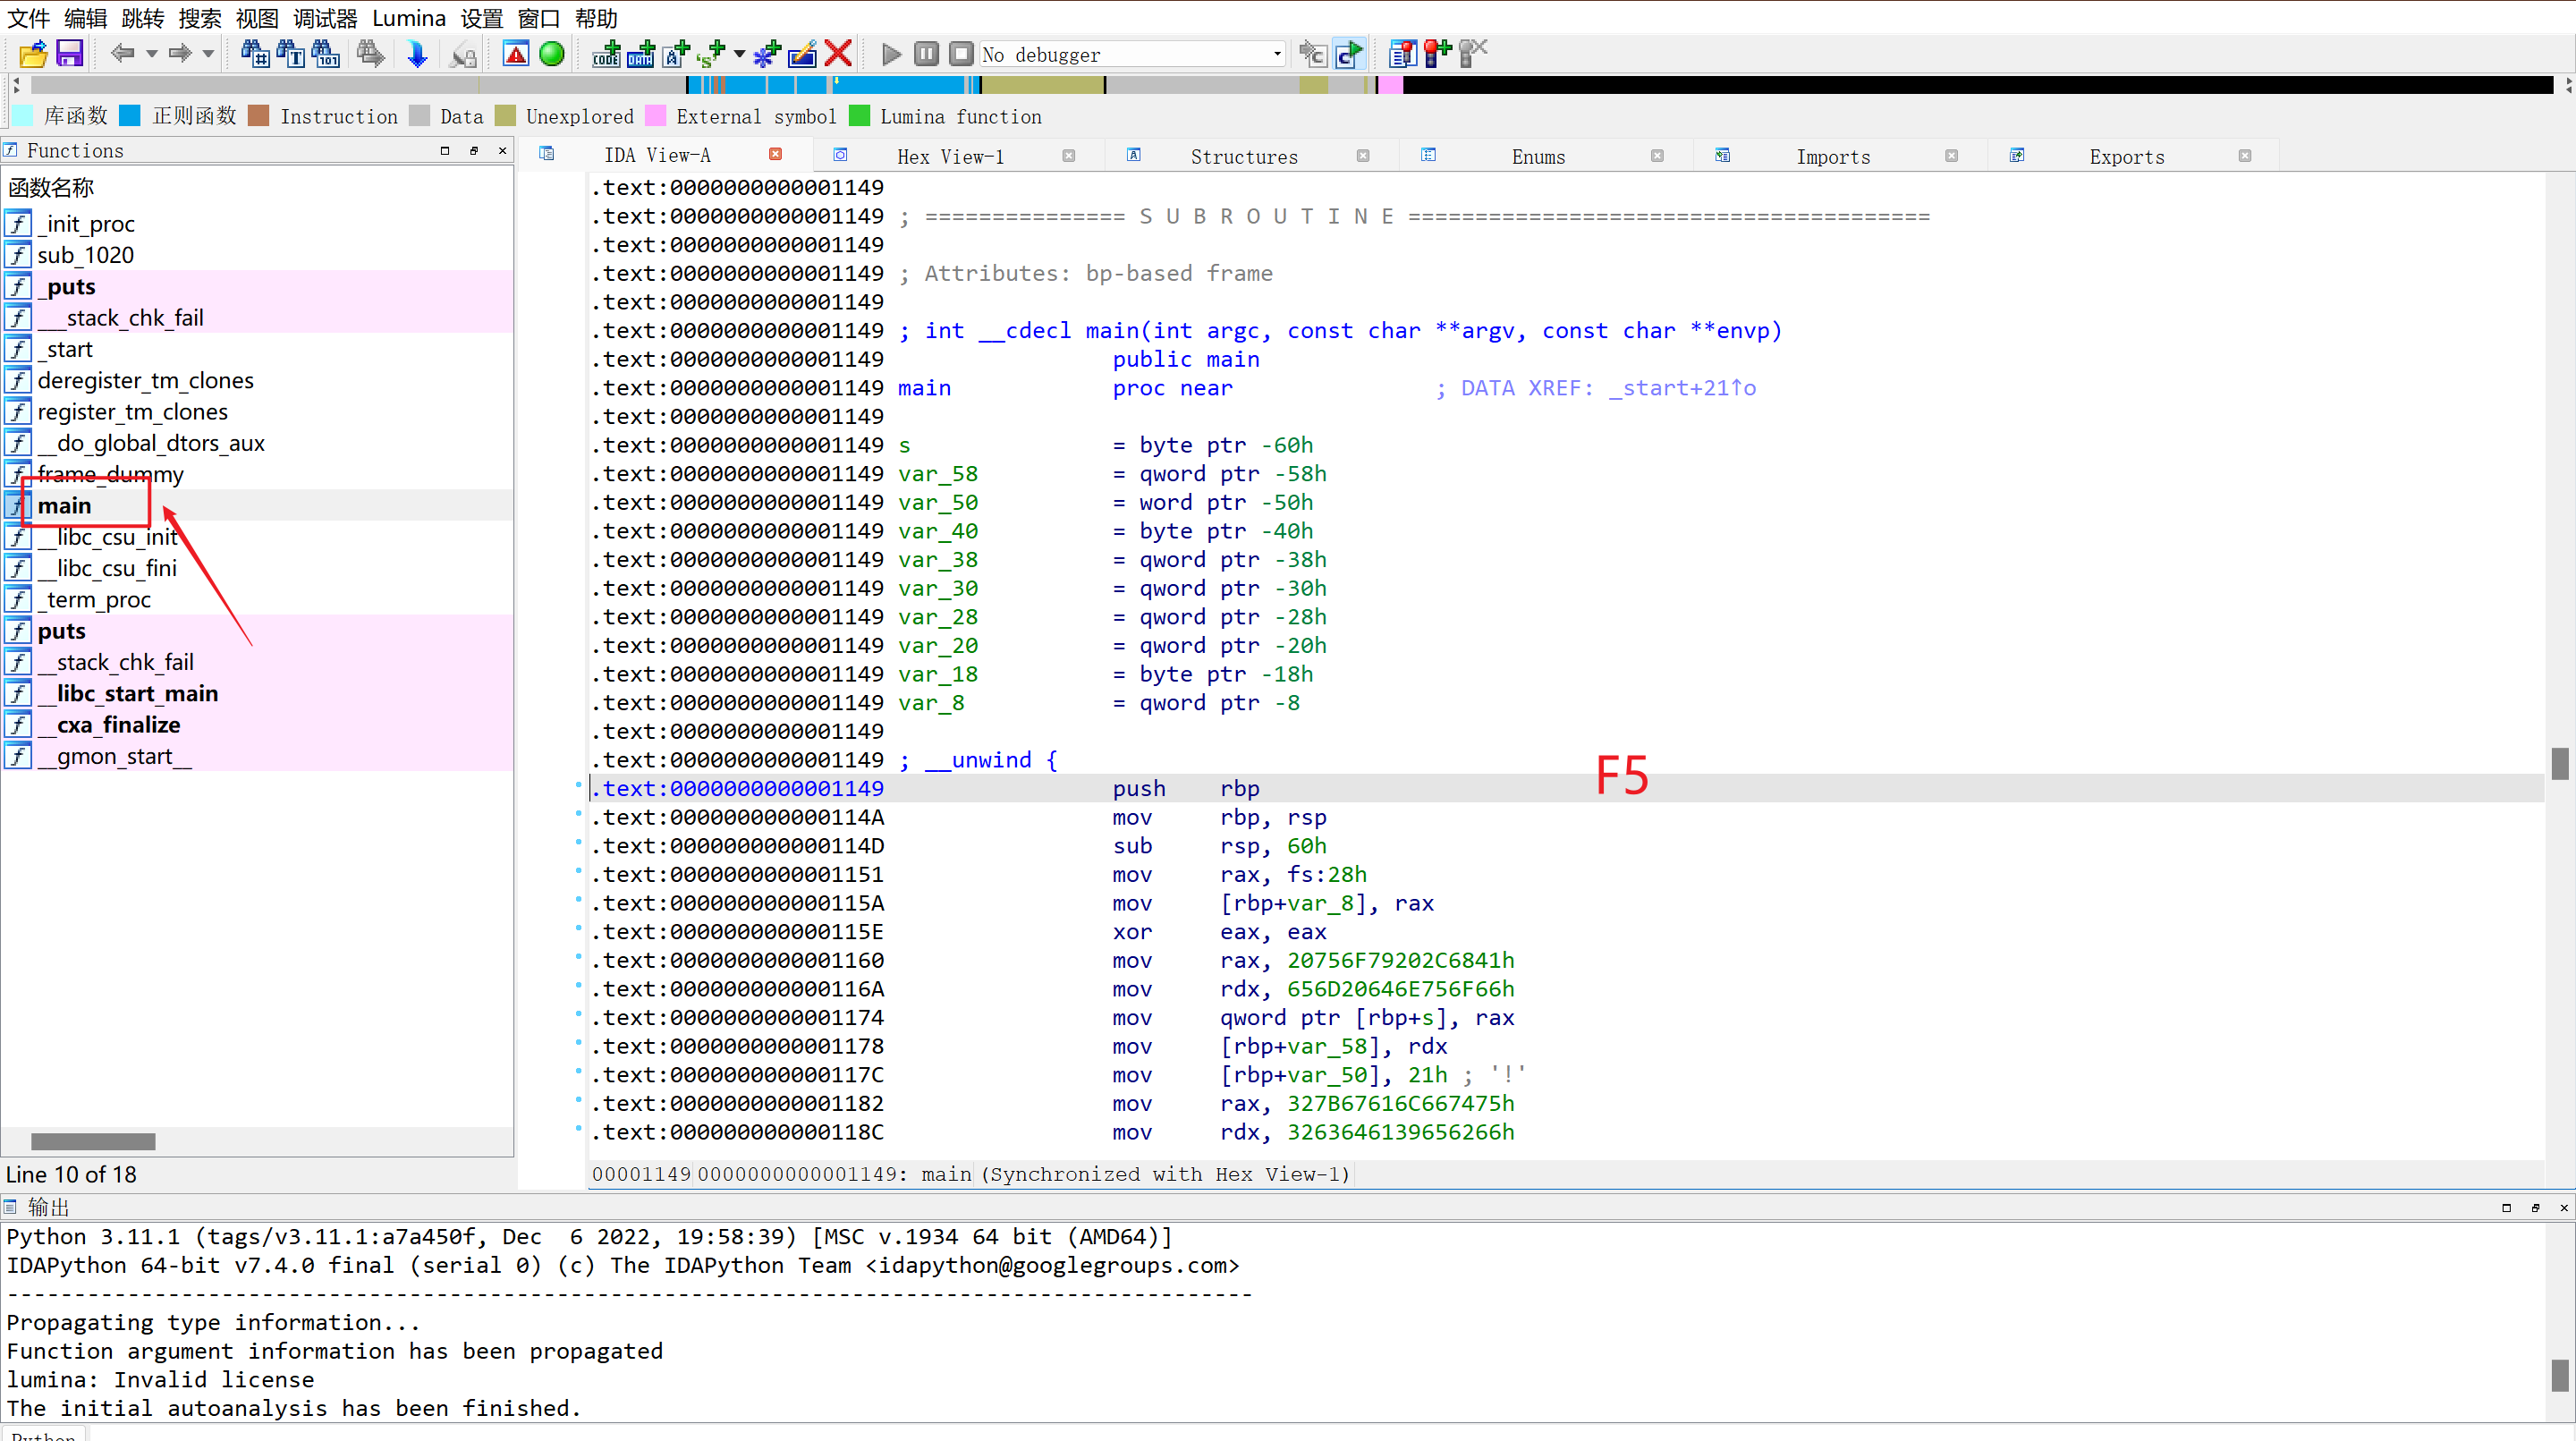Search for text (binoculars T)
This screenshot has height=1441, width=2576.
(291, 54)
